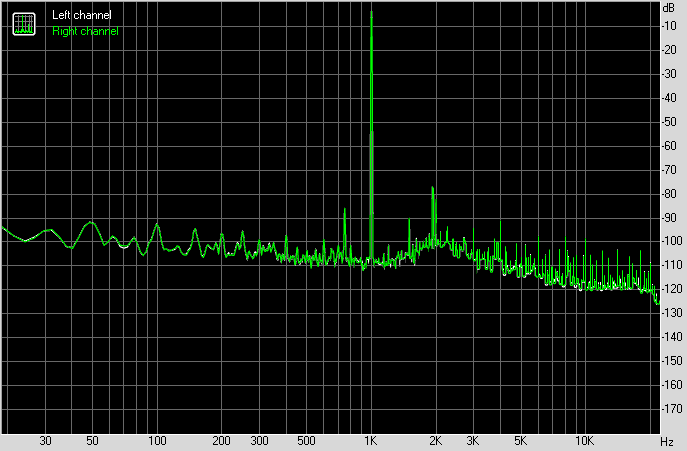Image resolution: width=687 pixels, height=451 pixels.
Task: Click the Hz unit label
Action: coord(667,441)
